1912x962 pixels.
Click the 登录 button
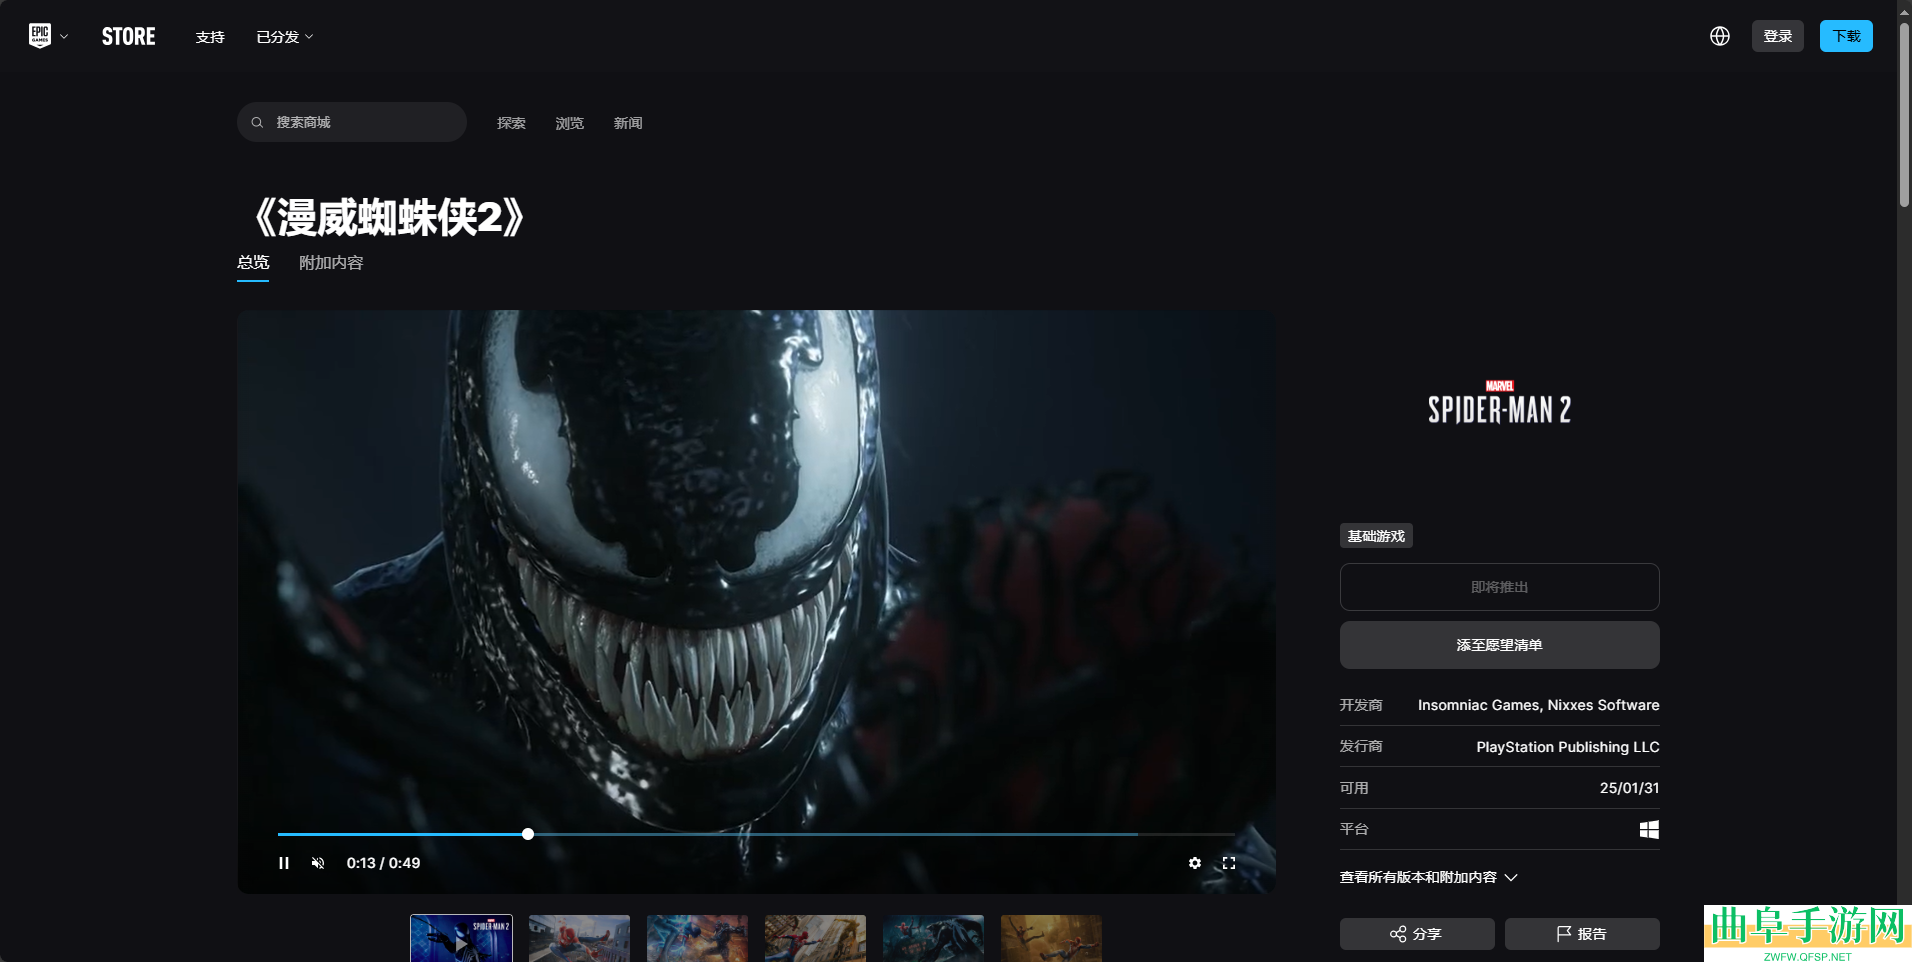1777,36
